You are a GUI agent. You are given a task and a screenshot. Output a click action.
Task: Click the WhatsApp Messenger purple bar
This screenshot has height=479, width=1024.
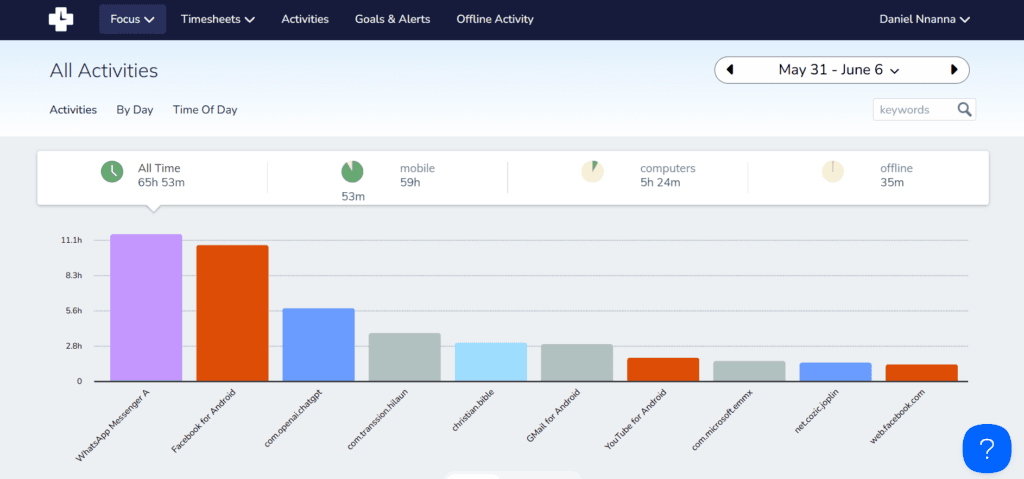146,308
